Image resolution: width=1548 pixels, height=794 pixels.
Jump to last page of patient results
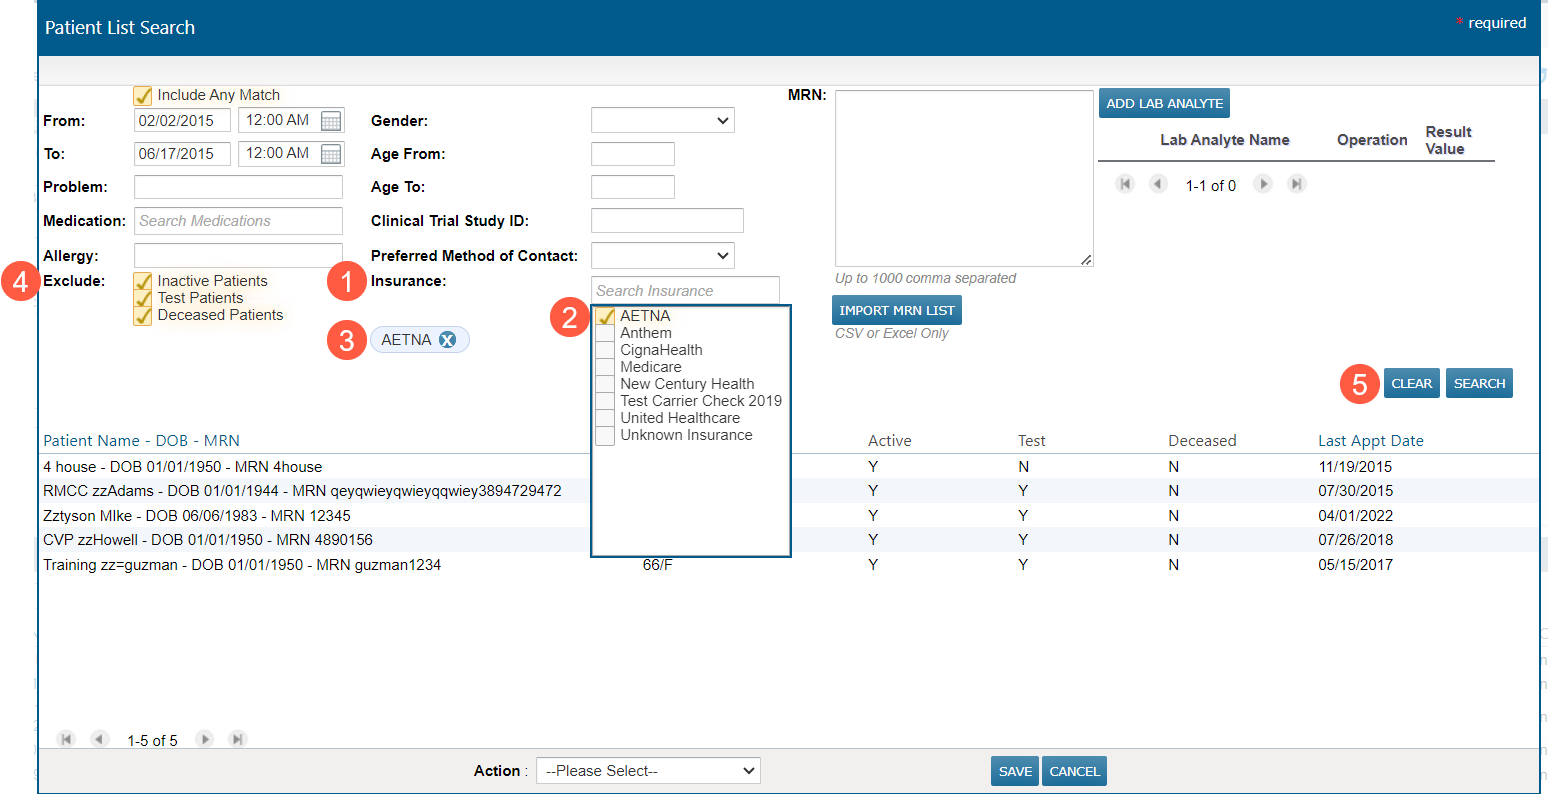pos(238,739)
